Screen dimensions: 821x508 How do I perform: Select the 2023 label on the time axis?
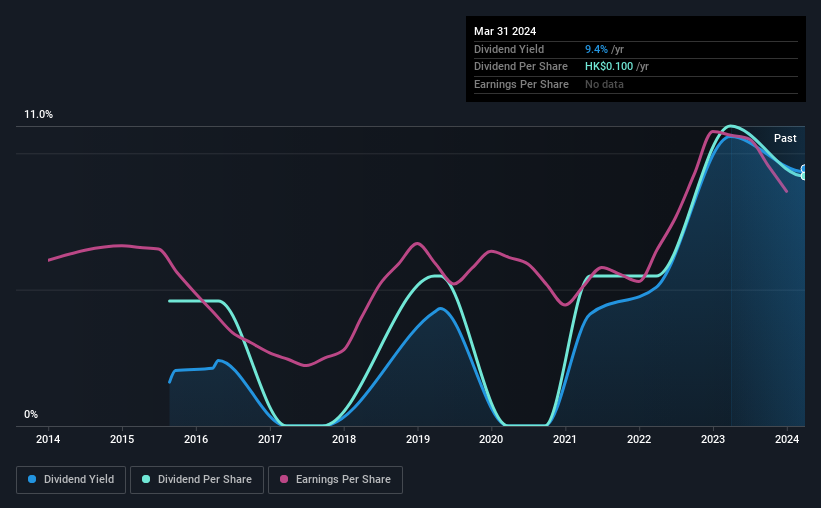pyautogui.click(x=713, y=439)
